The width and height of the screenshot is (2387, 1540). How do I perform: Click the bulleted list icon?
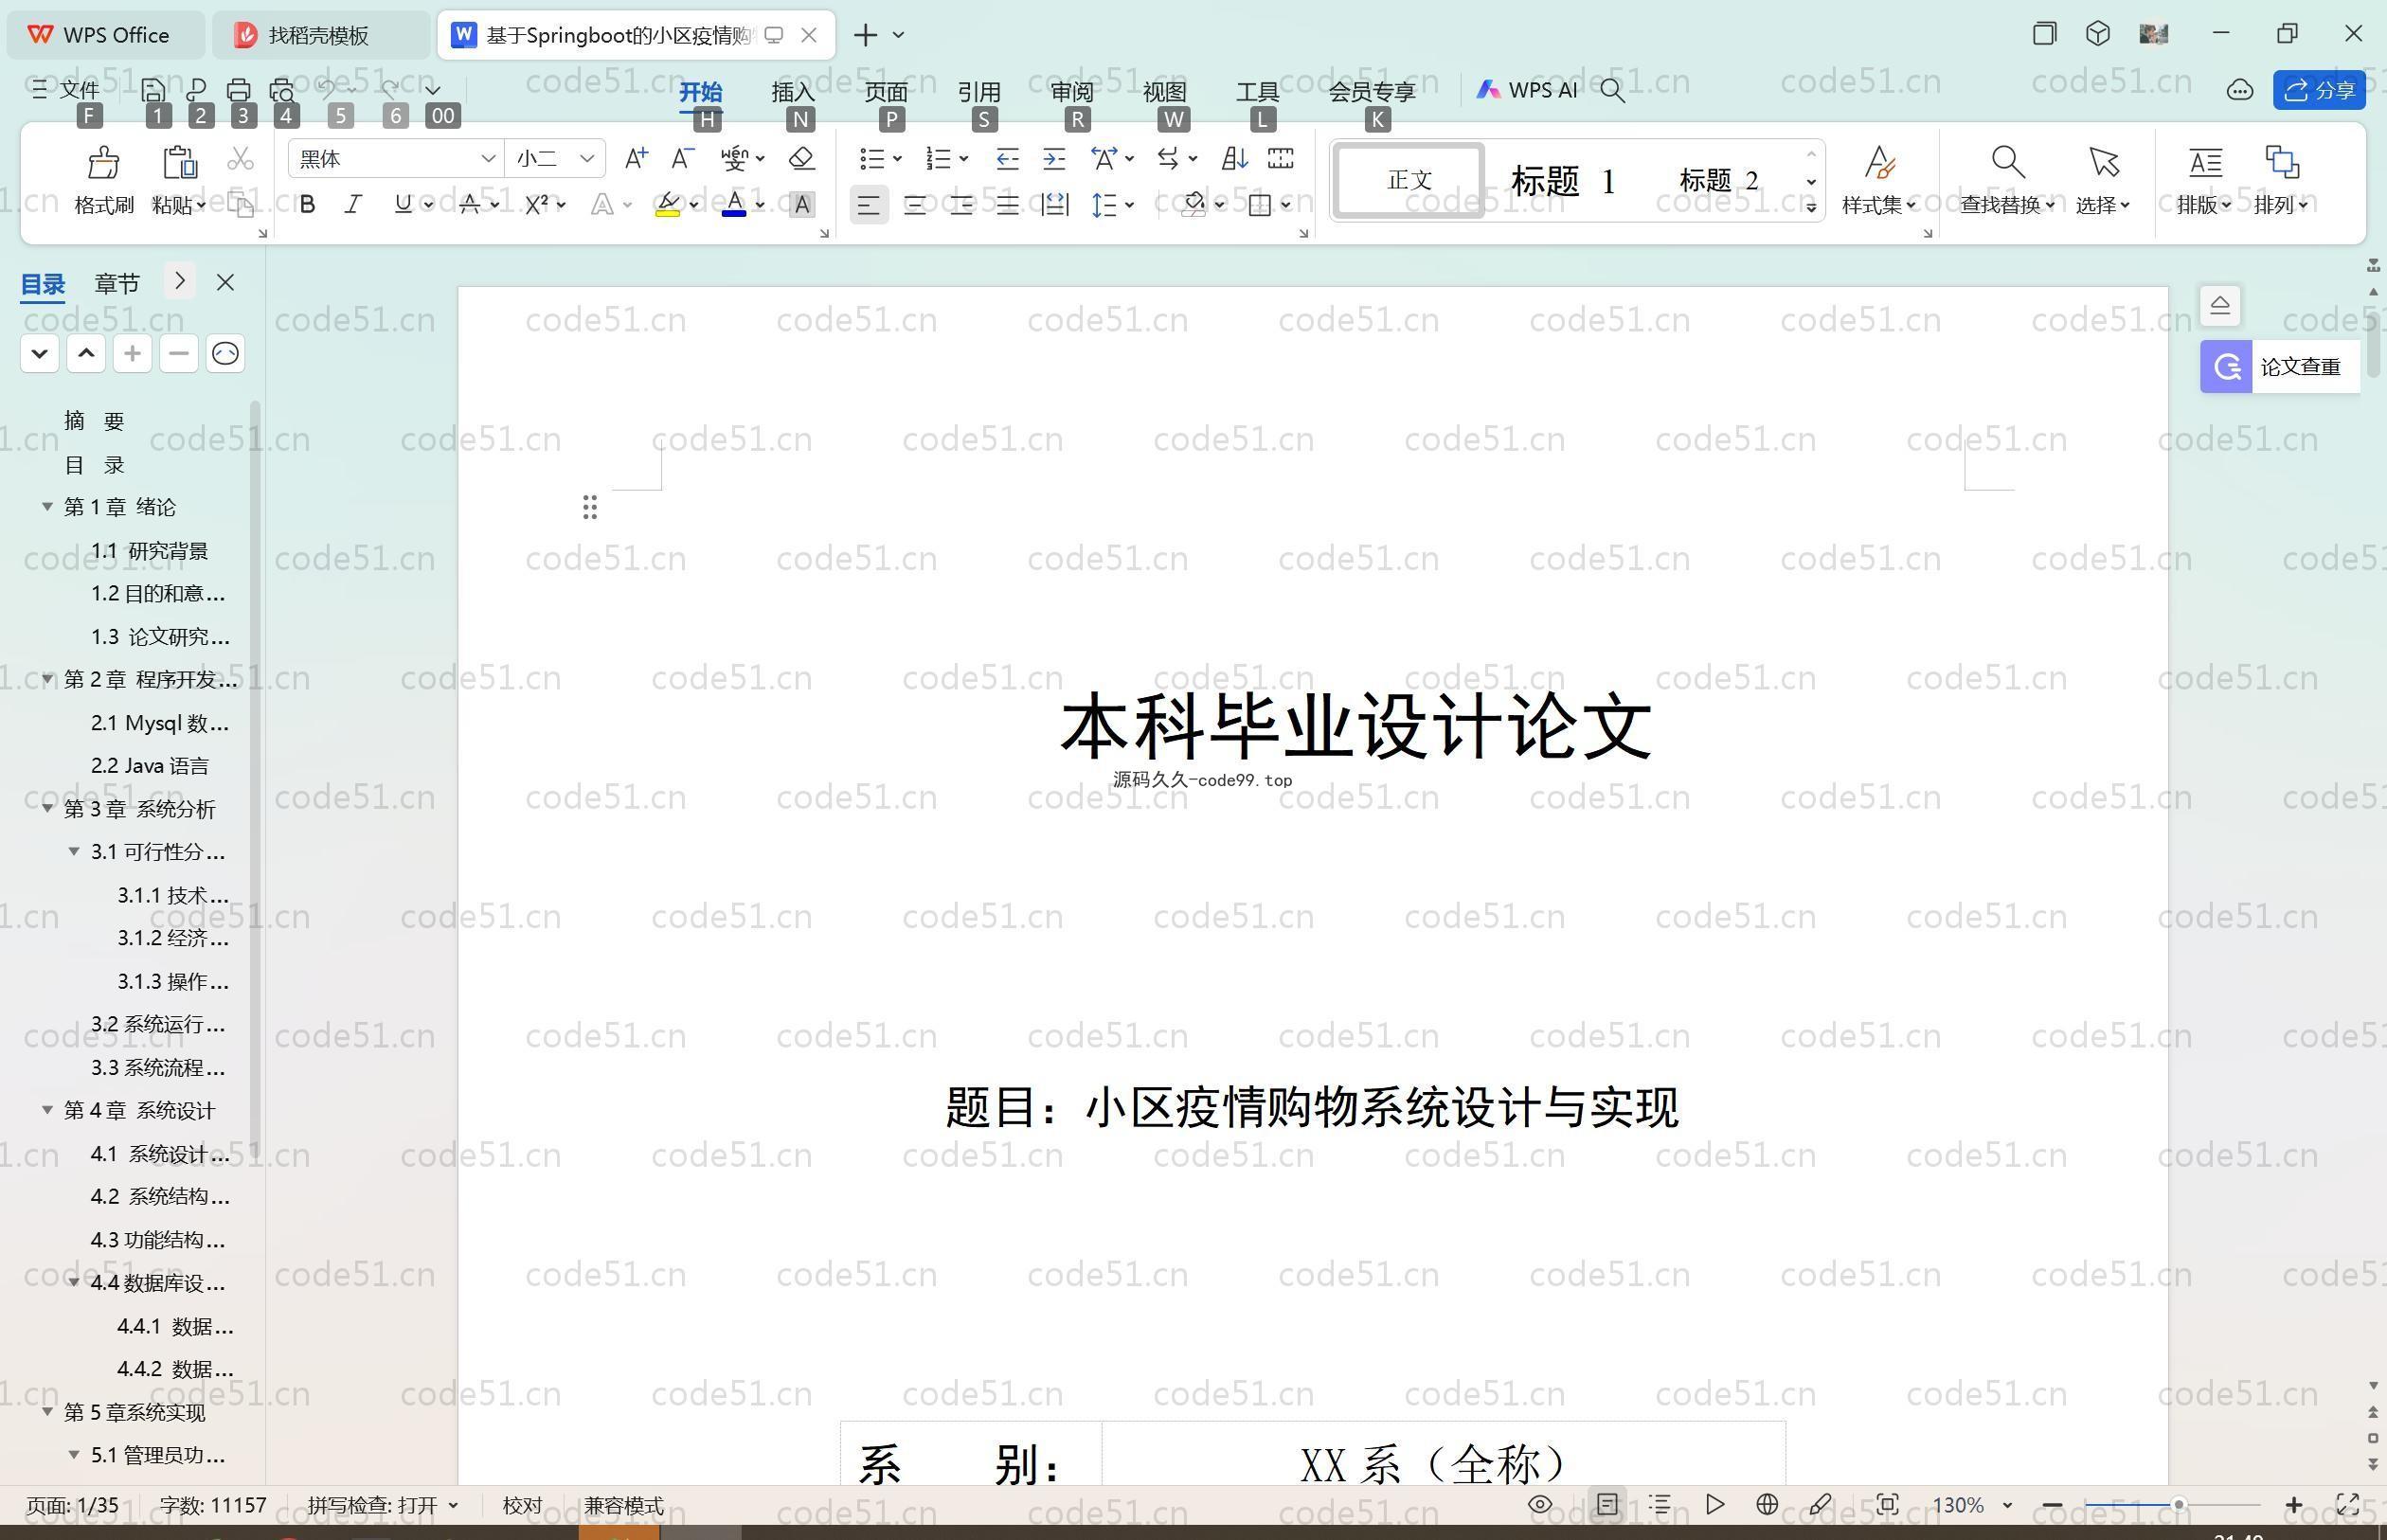tap(872, 158)
